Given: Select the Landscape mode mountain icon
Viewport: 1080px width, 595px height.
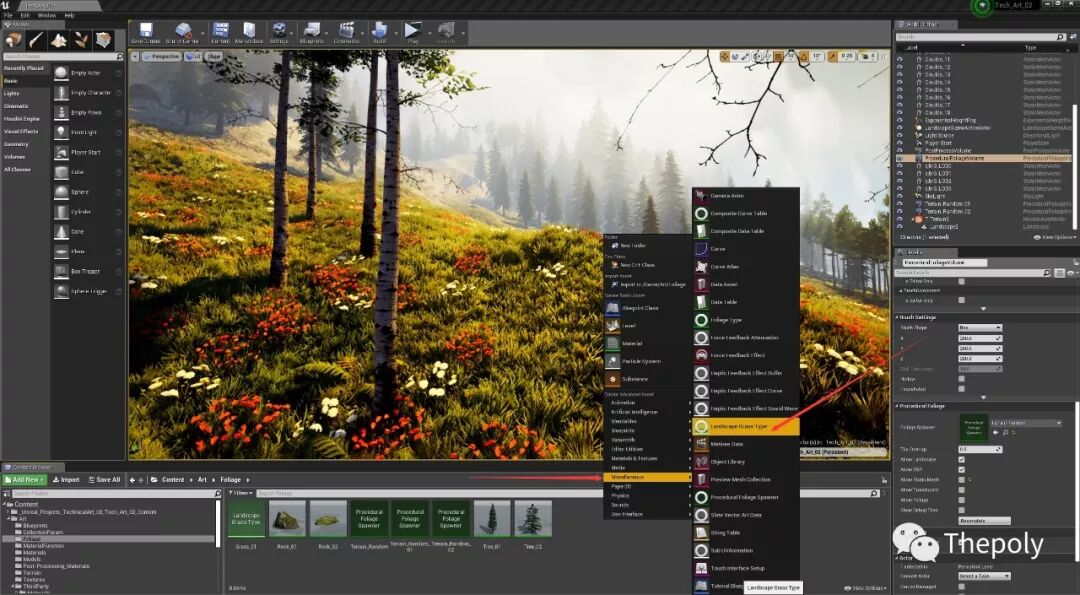Looking at the screenshot, I should coord(59,40).
